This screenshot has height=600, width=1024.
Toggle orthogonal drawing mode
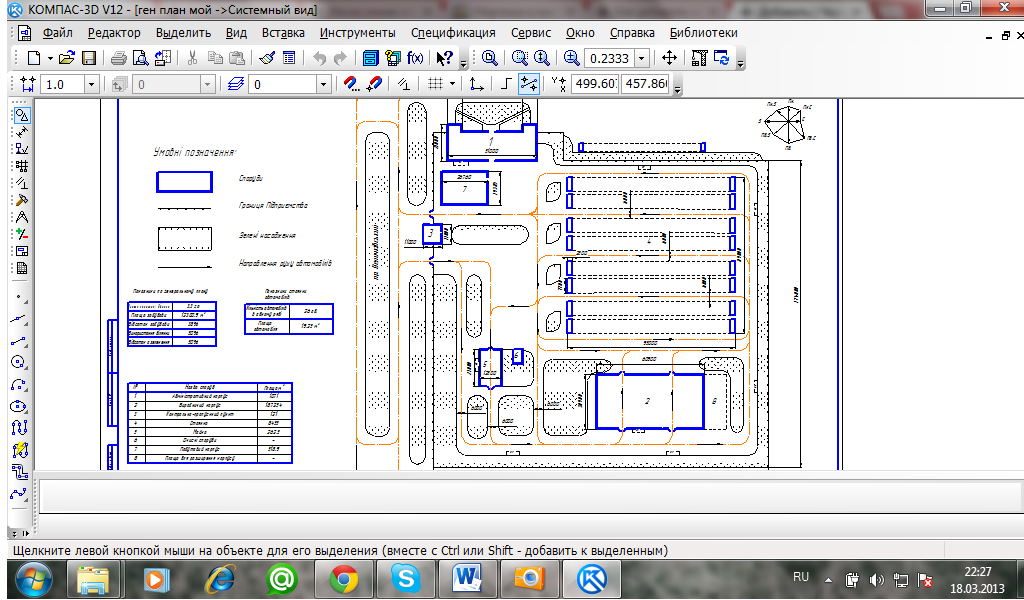505,84
